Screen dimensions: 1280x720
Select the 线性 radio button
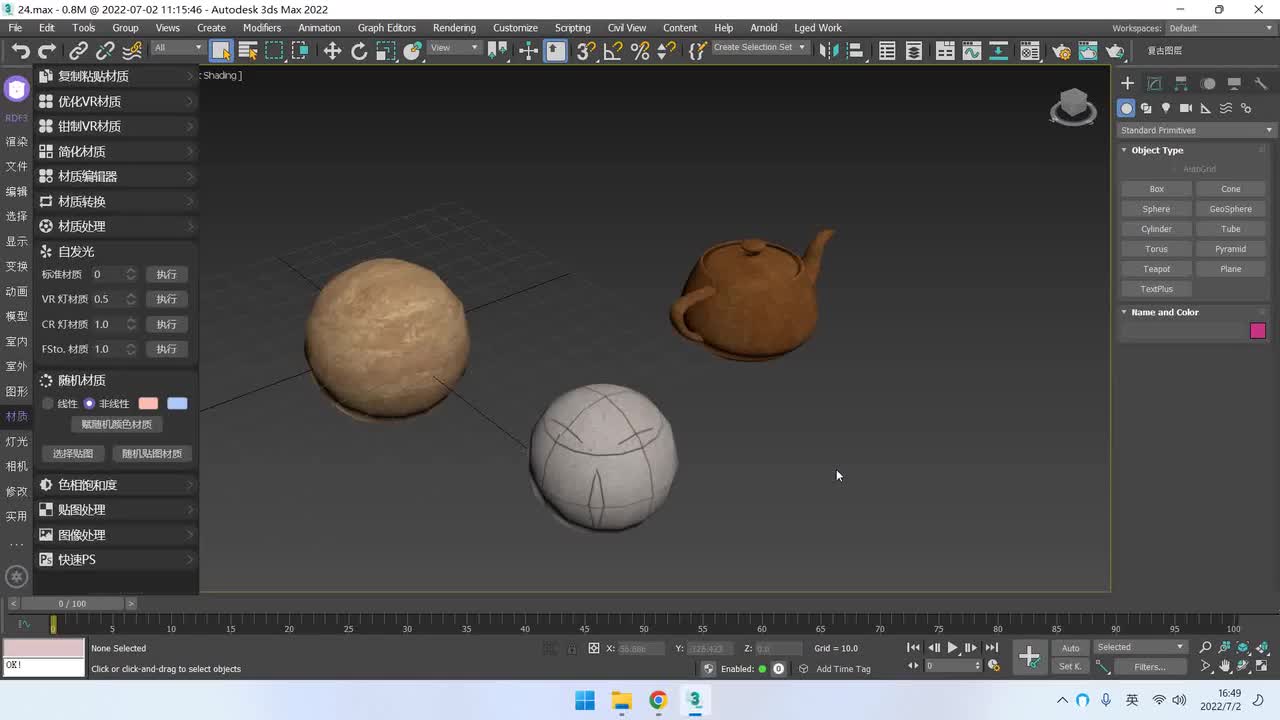coord(48,404)
